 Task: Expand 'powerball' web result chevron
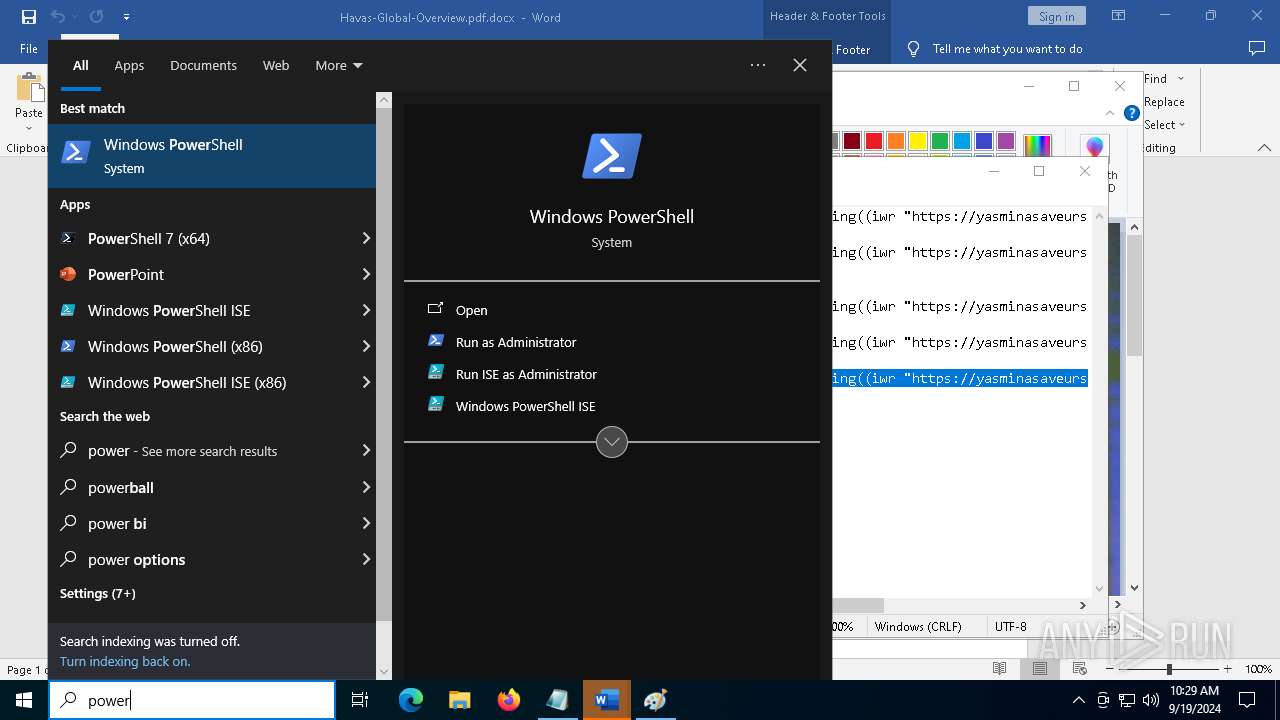point(366,487)
